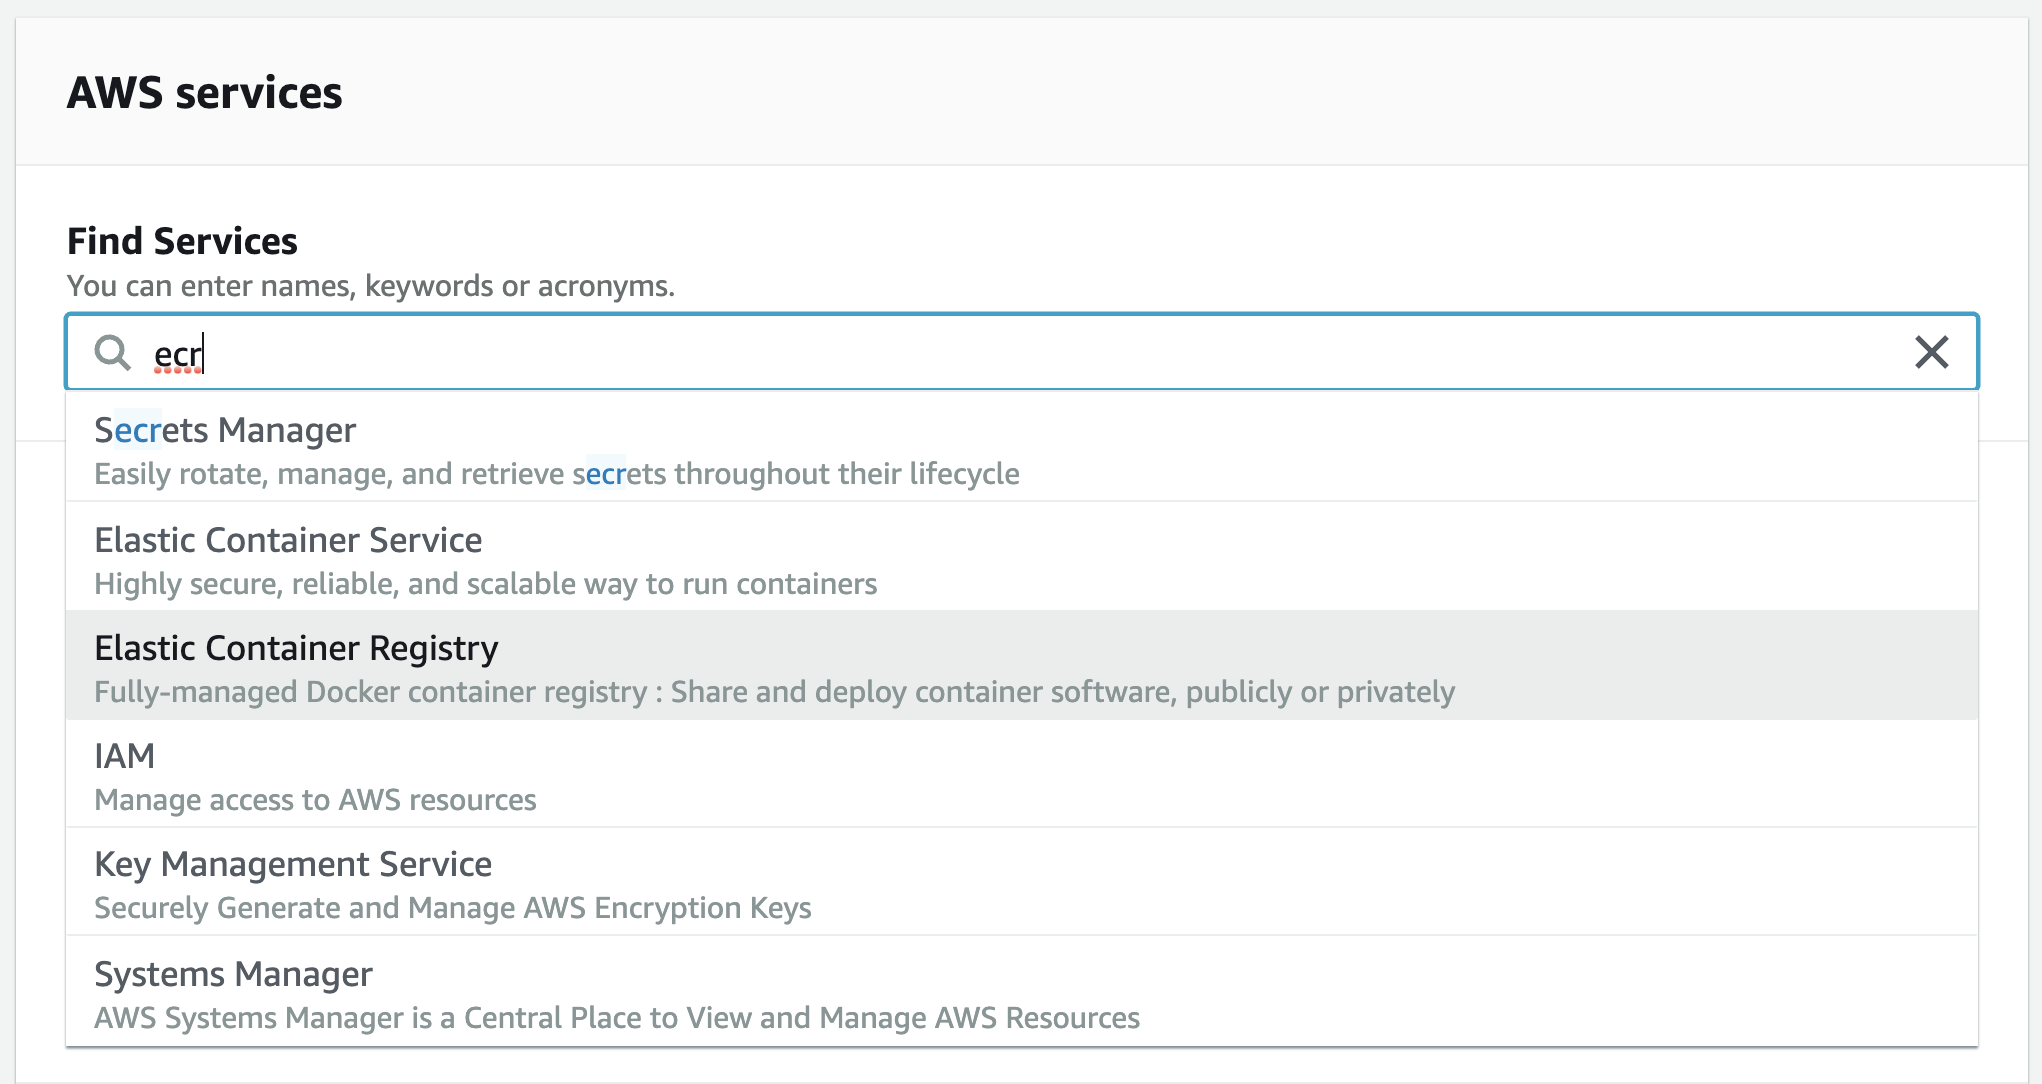Open Elastic Container Service result
This screenshot has width=2042, height=1084.
point(288,540)
